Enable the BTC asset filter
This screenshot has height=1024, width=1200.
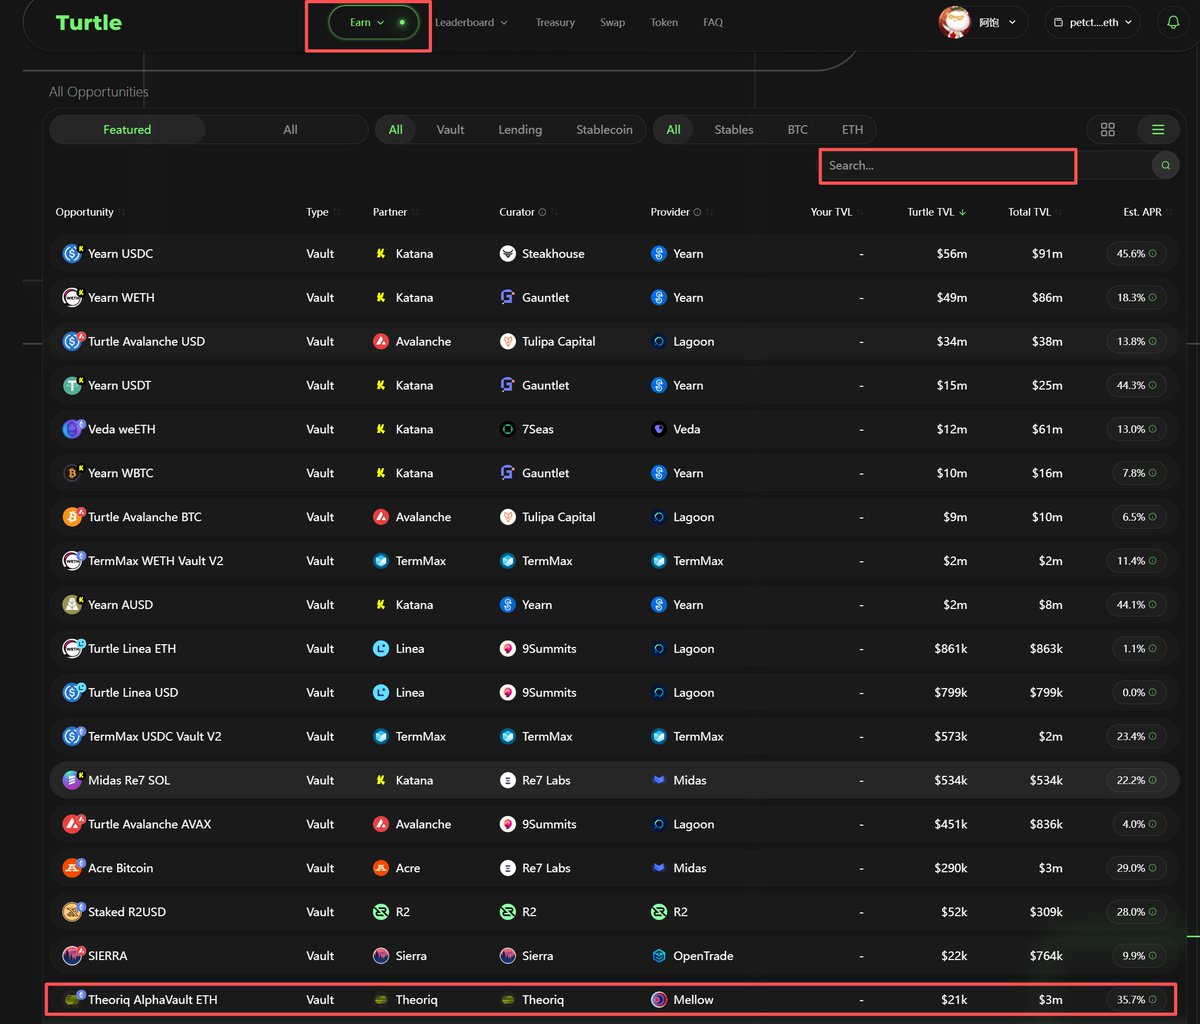797,130
